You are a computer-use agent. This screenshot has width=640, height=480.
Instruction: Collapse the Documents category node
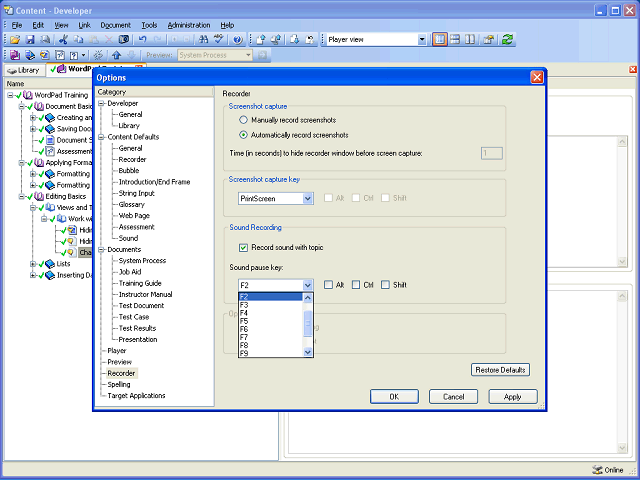101,249
